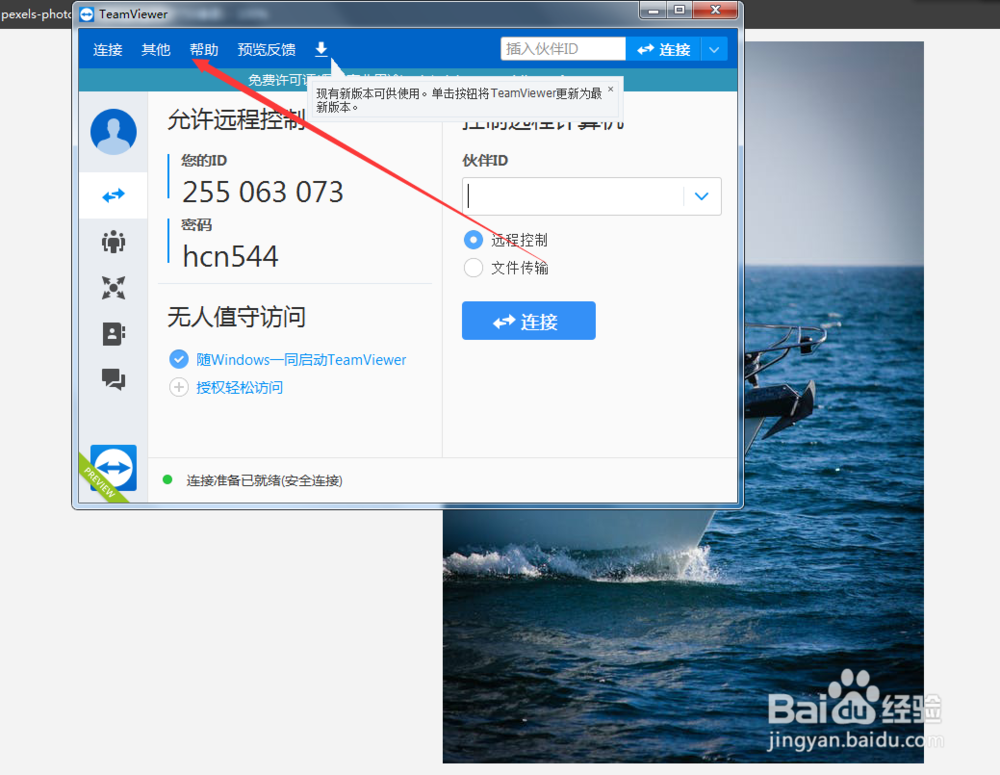Select the 文件传输 radio button
Viewport: 1000px width, 775px height.
click(473, 267)
